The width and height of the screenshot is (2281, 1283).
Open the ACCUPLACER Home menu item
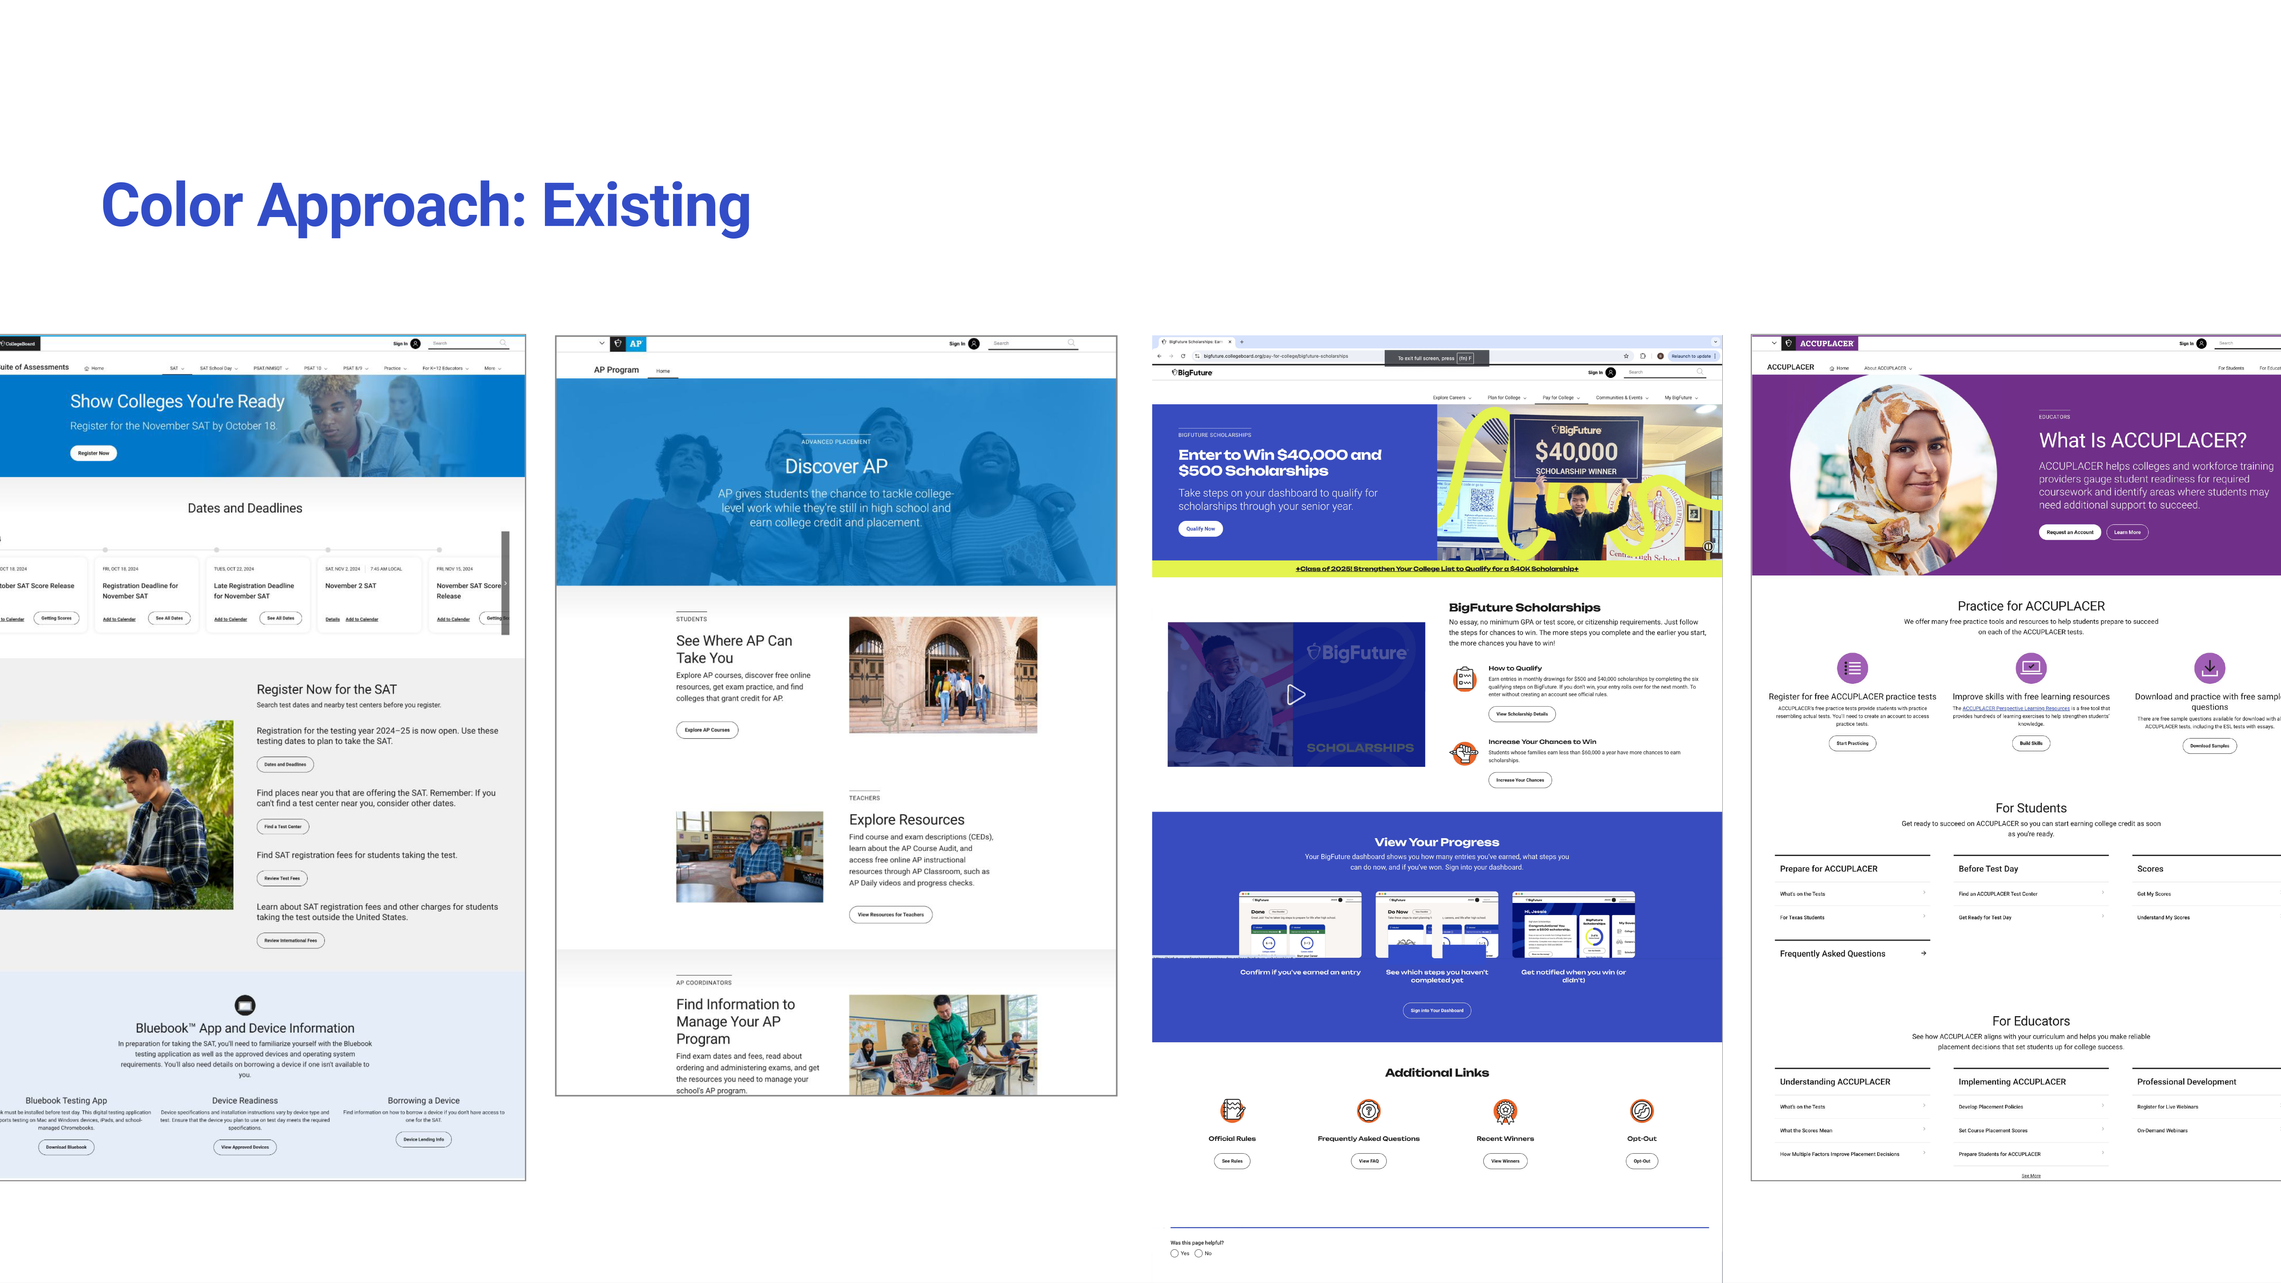point(1840,368)
